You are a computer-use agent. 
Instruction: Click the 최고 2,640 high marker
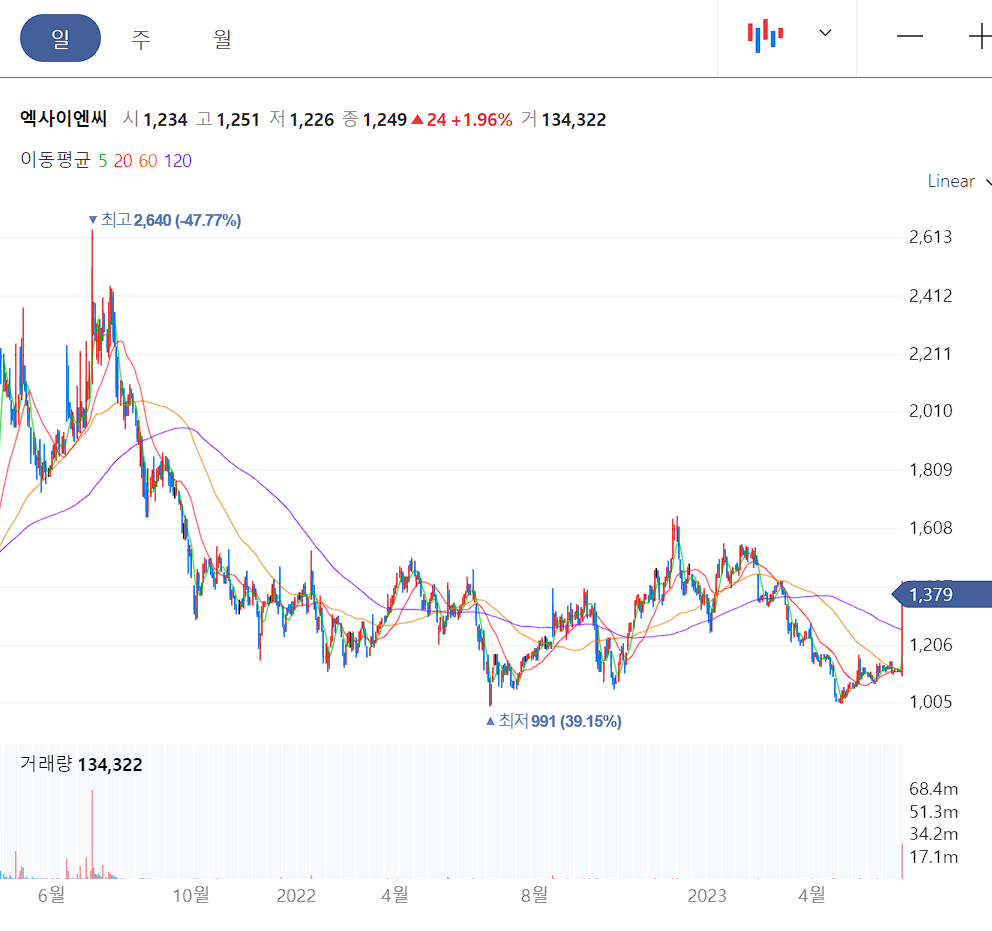164,220
